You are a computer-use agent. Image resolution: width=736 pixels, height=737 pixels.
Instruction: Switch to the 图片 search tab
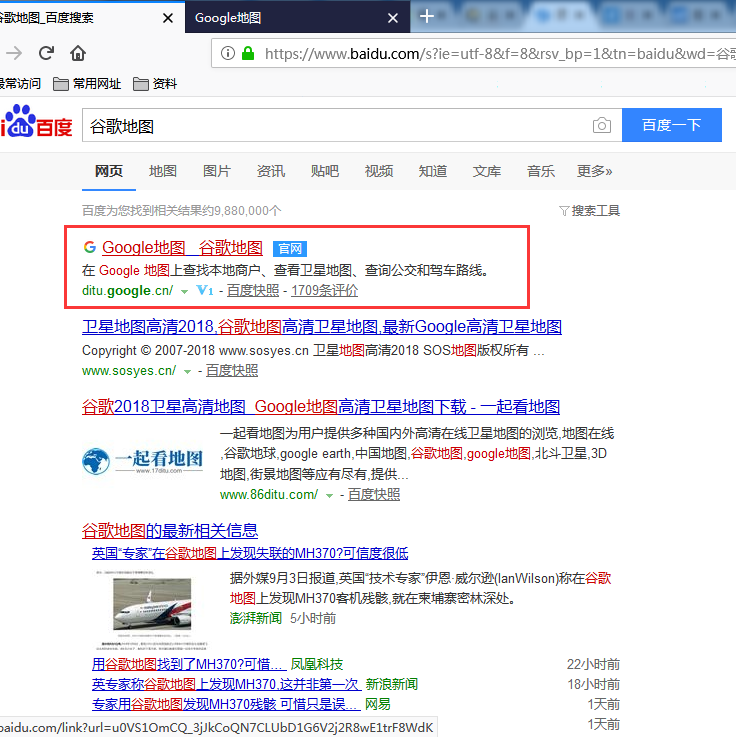[217, 171]
